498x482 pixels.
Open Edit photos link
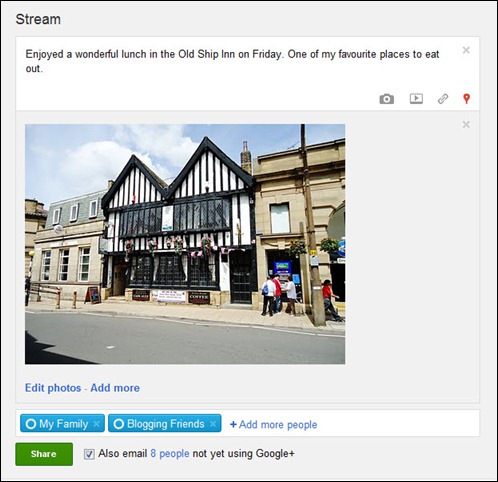53,388
